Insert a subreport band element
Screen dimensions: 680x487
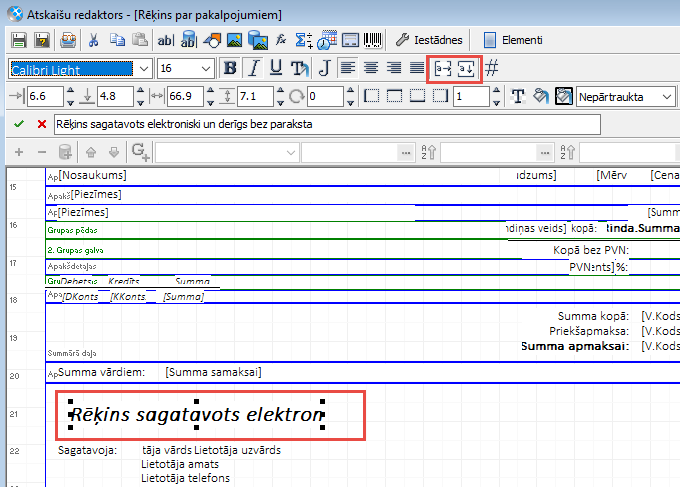350,40
